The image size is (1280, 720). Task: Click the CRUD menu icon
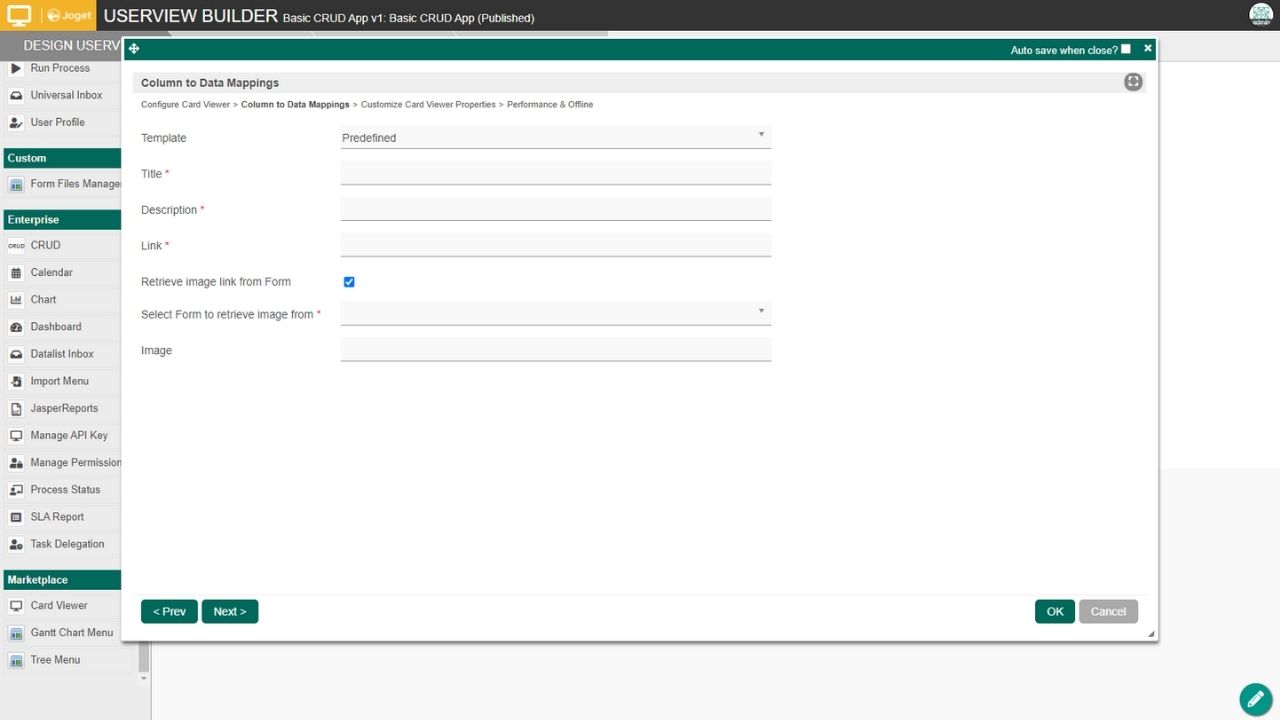pos(16,245)
